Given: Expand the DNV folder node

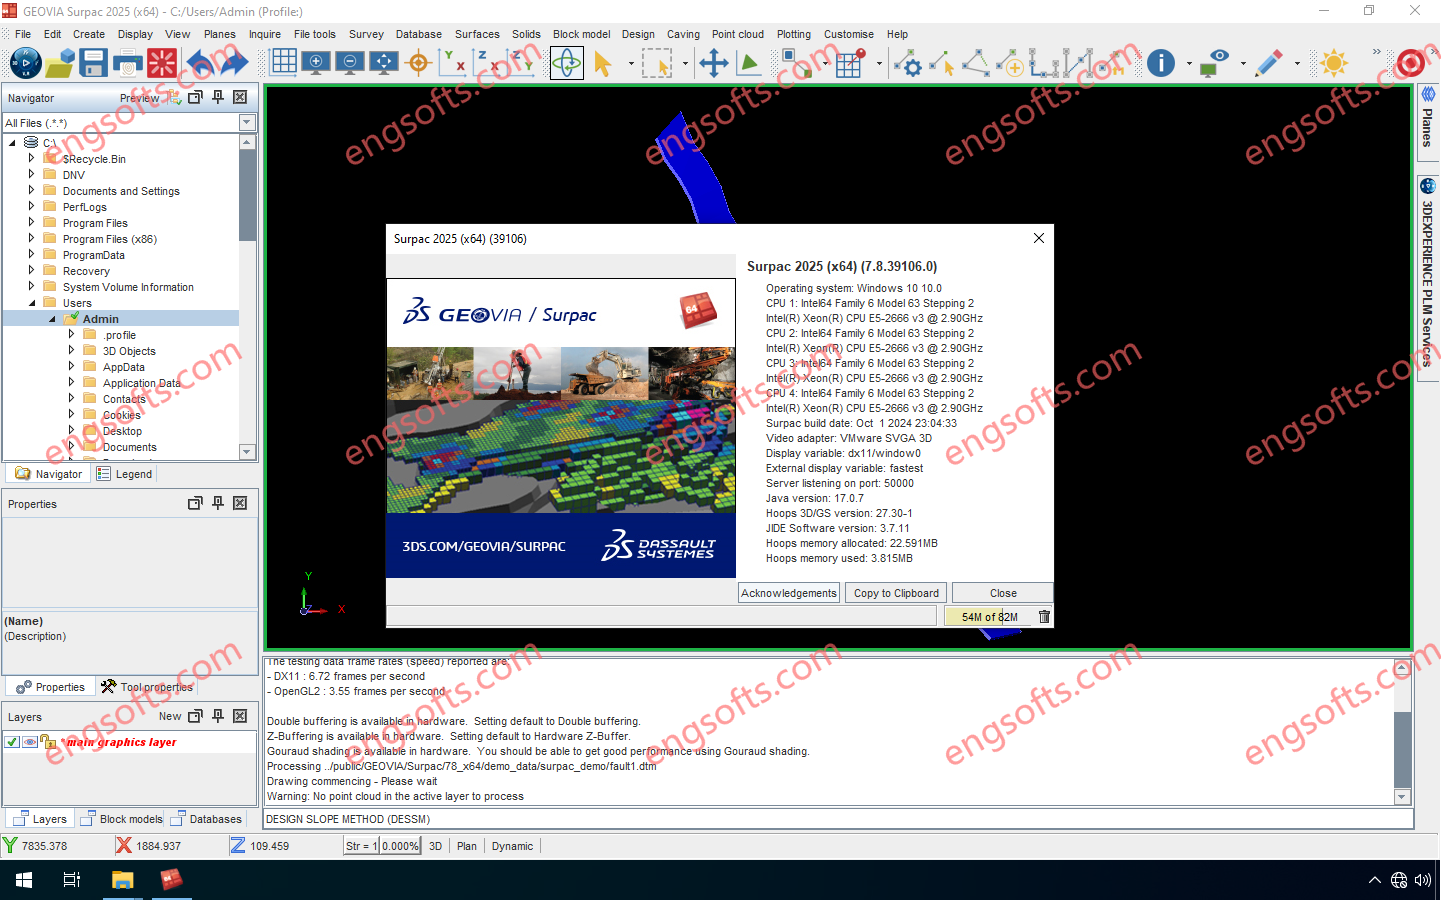Looking at the screenshot, I should pos(32,175).
